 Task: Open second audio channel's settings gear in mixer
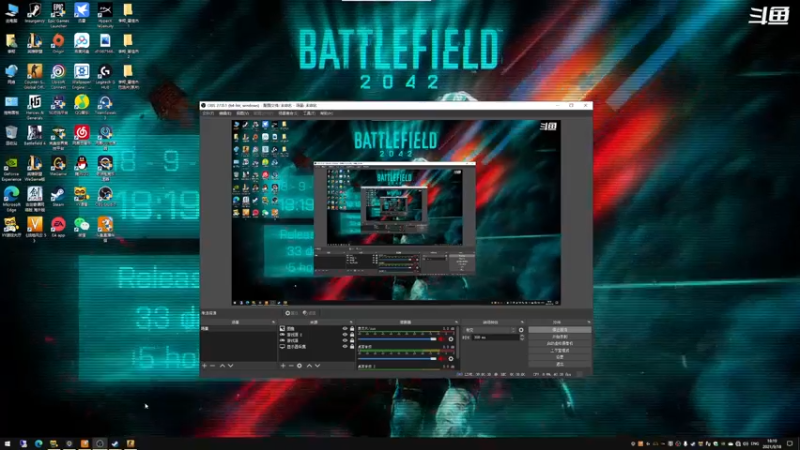pos(451,359)
